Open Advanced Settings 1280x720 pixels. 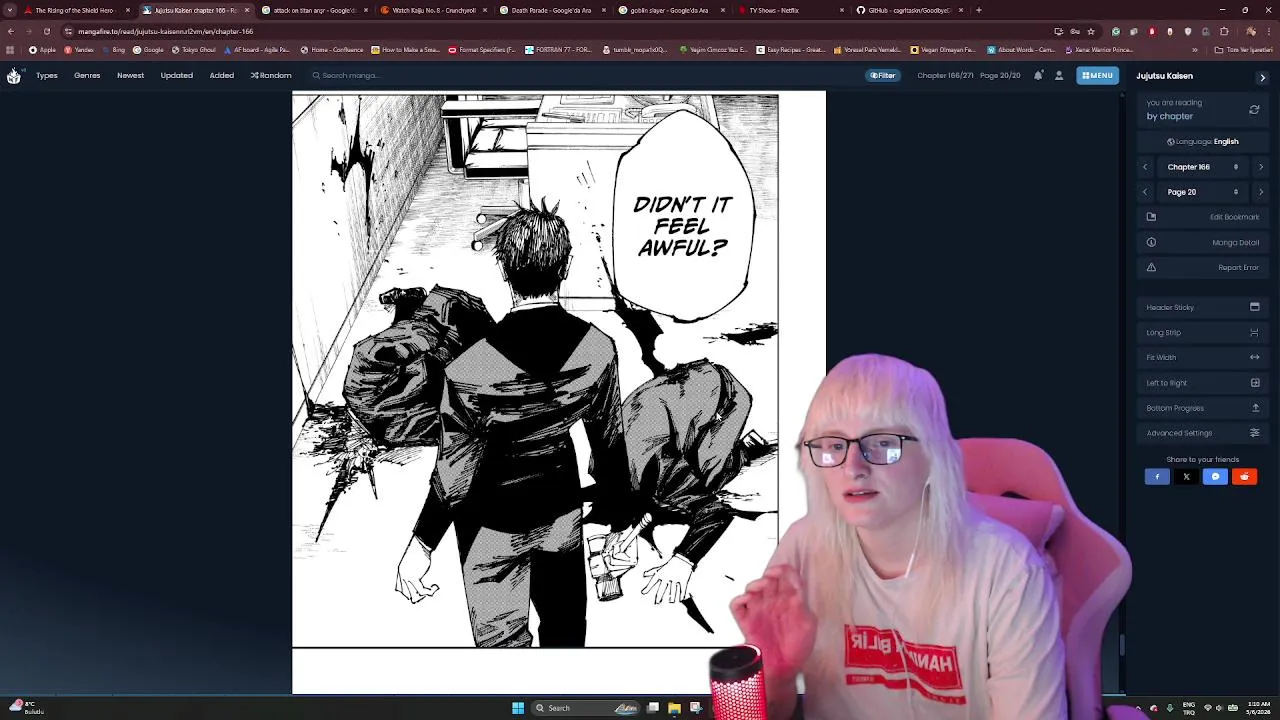1203,433
